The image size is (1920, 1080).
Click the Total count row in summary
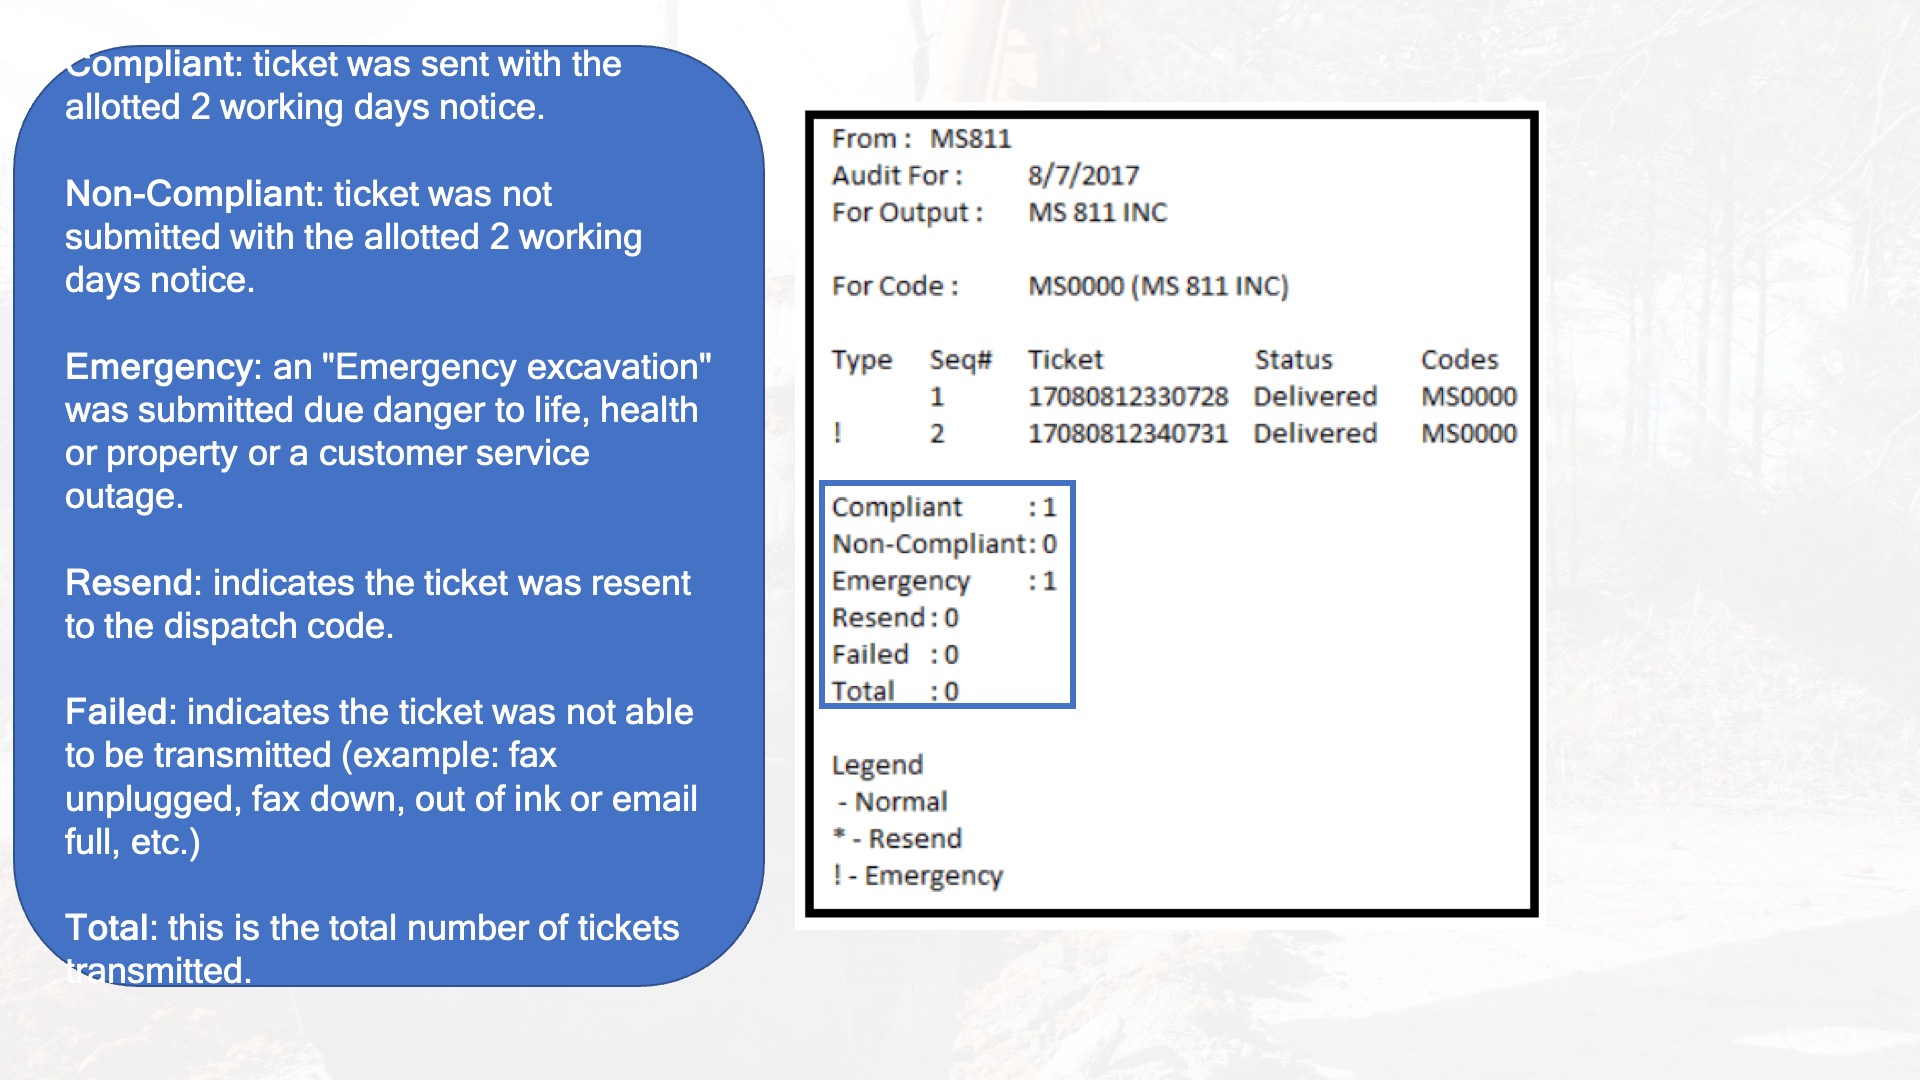895,692
